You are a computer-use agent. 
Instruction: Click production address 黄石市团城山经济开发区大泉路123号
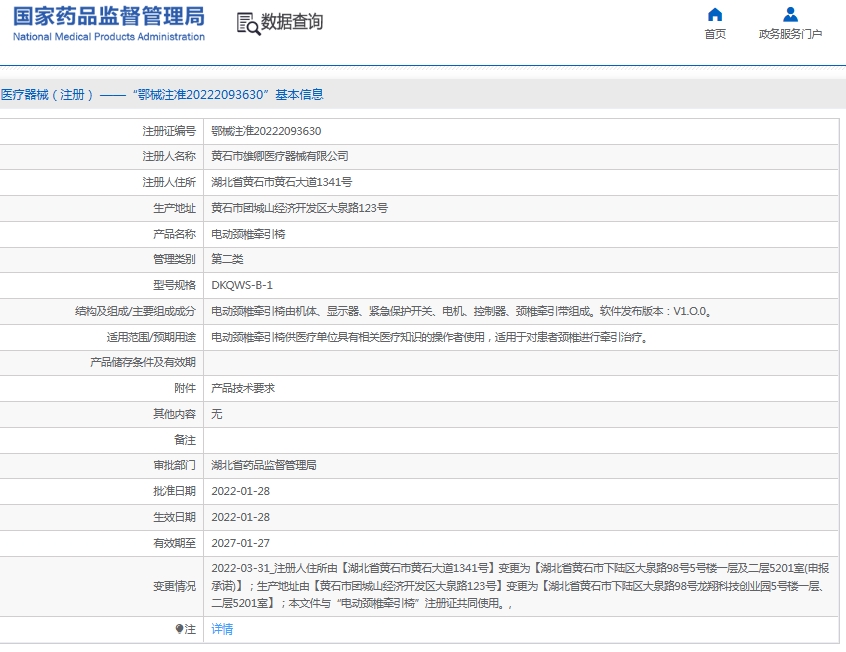[299, 208]
